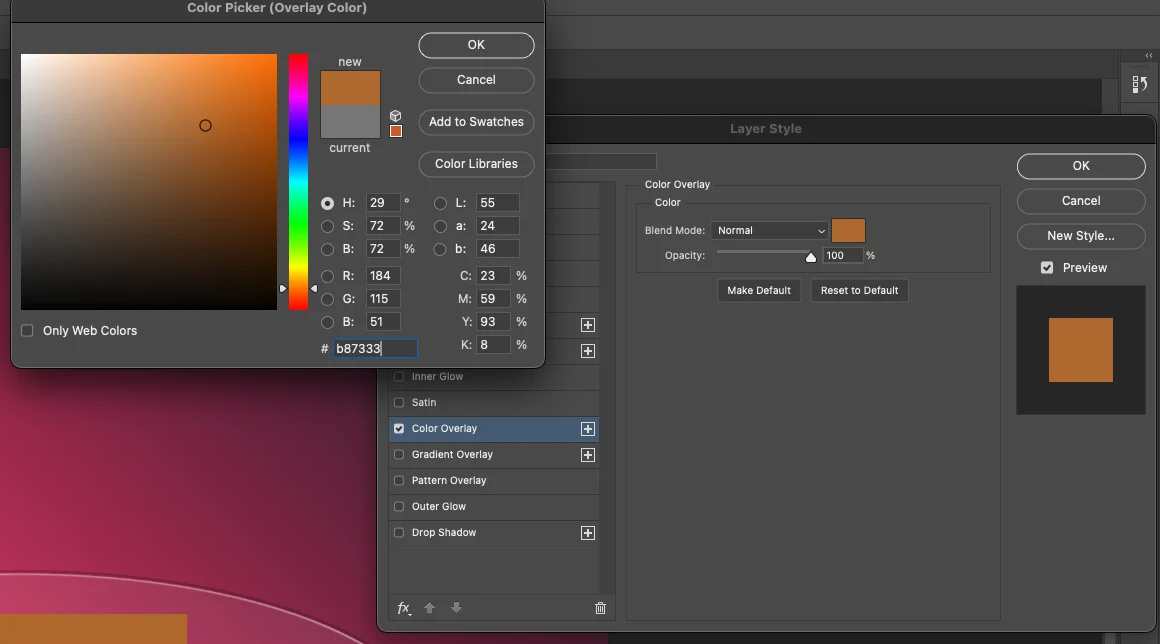Click the Lab L value field
Screen dimensions: 1160x644
click(x=497, y=203)
